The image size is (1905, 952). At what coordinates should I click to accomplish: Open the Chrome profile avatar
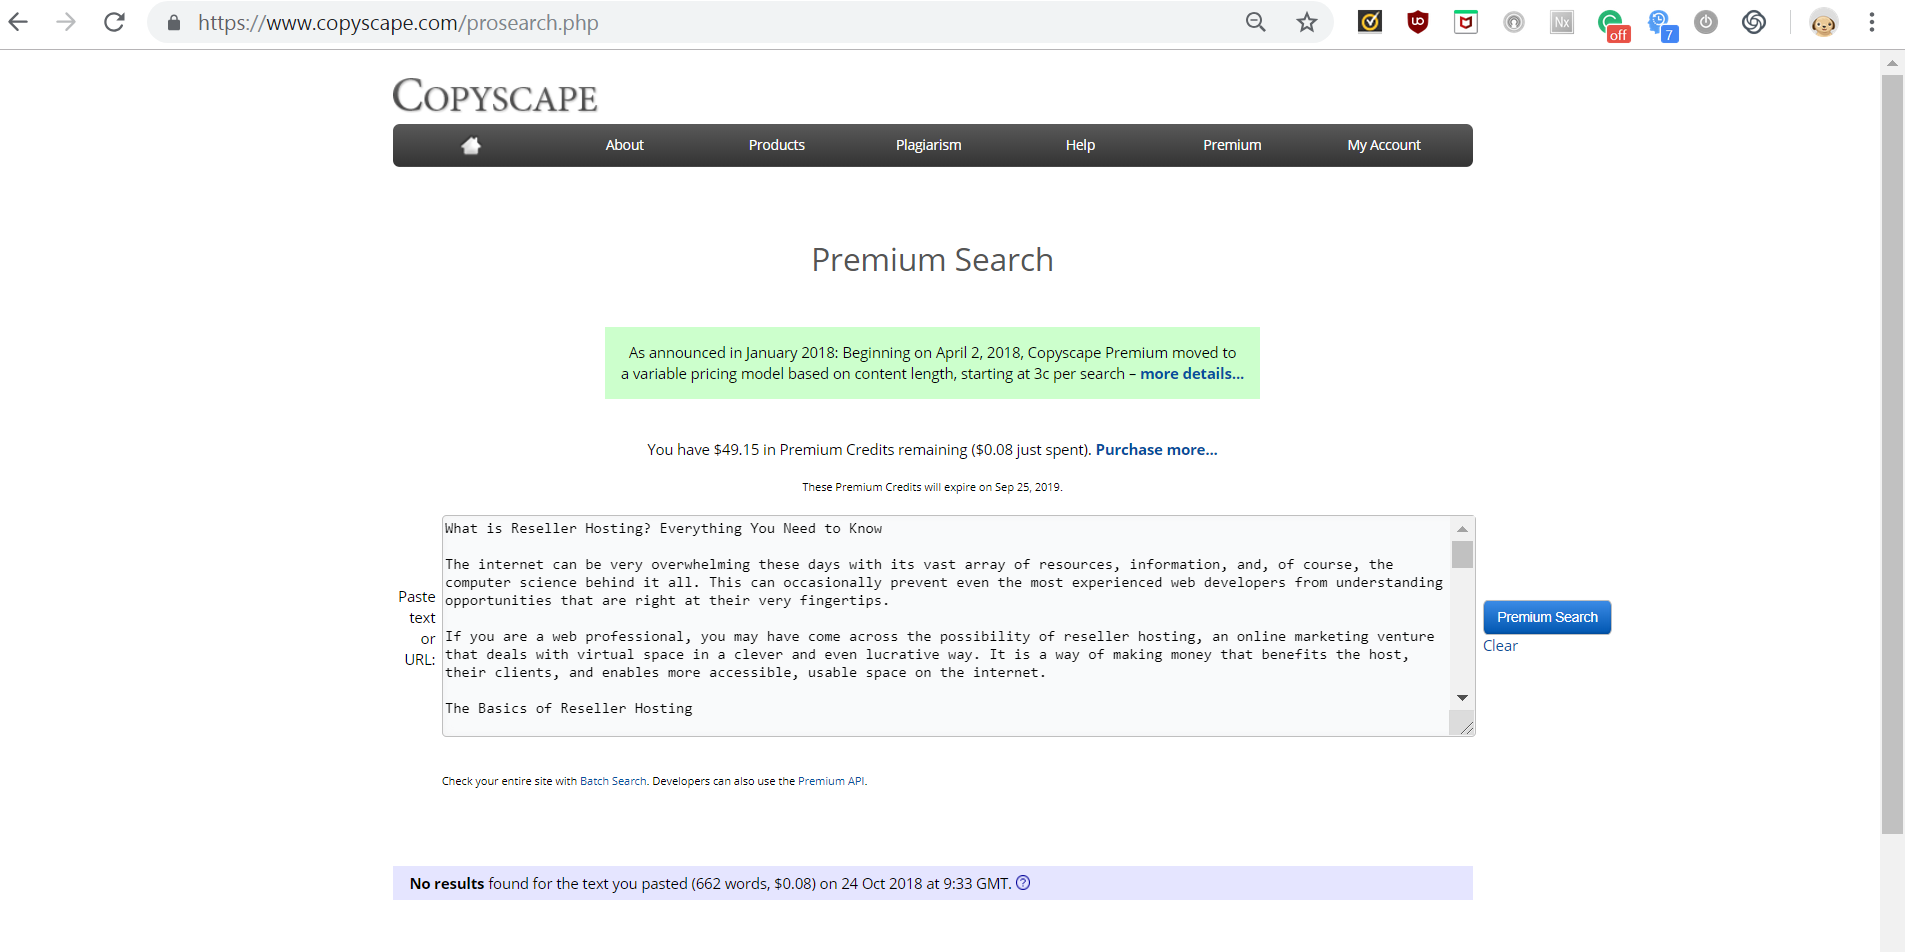click(x=1824, y=22)
